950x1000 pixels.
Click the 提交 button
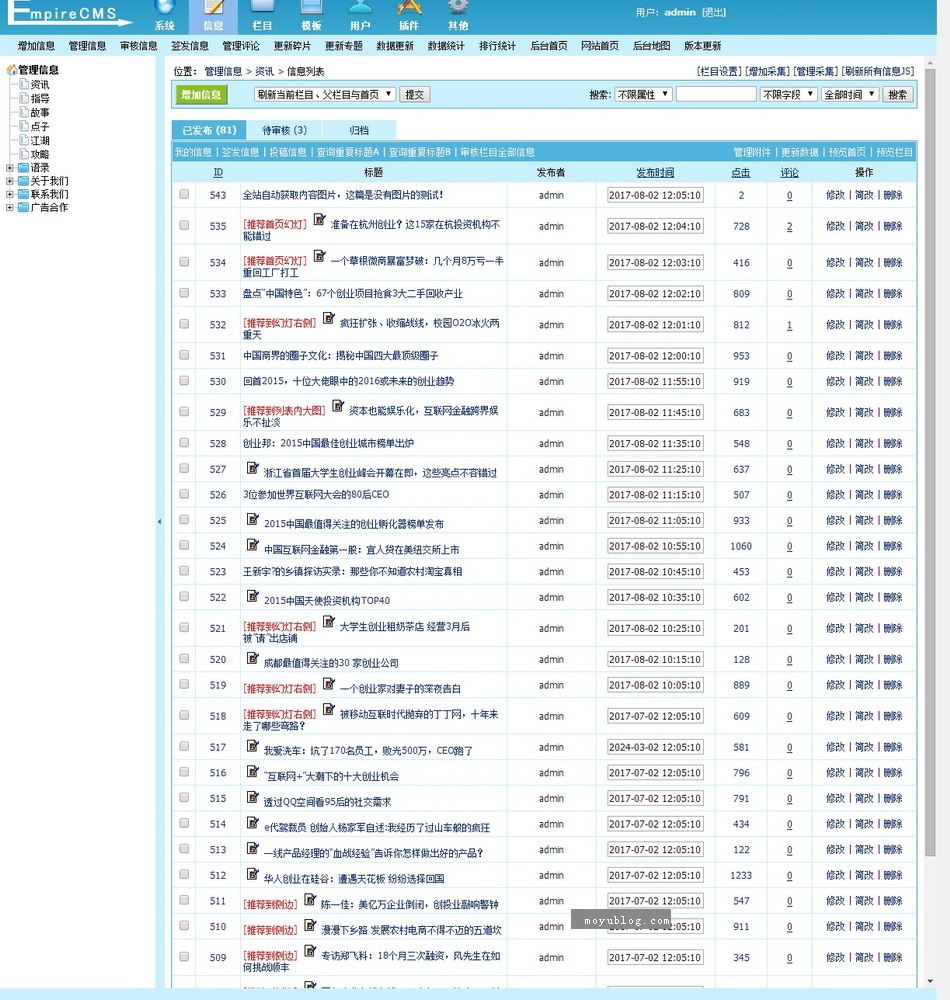(x=414, y=94)
